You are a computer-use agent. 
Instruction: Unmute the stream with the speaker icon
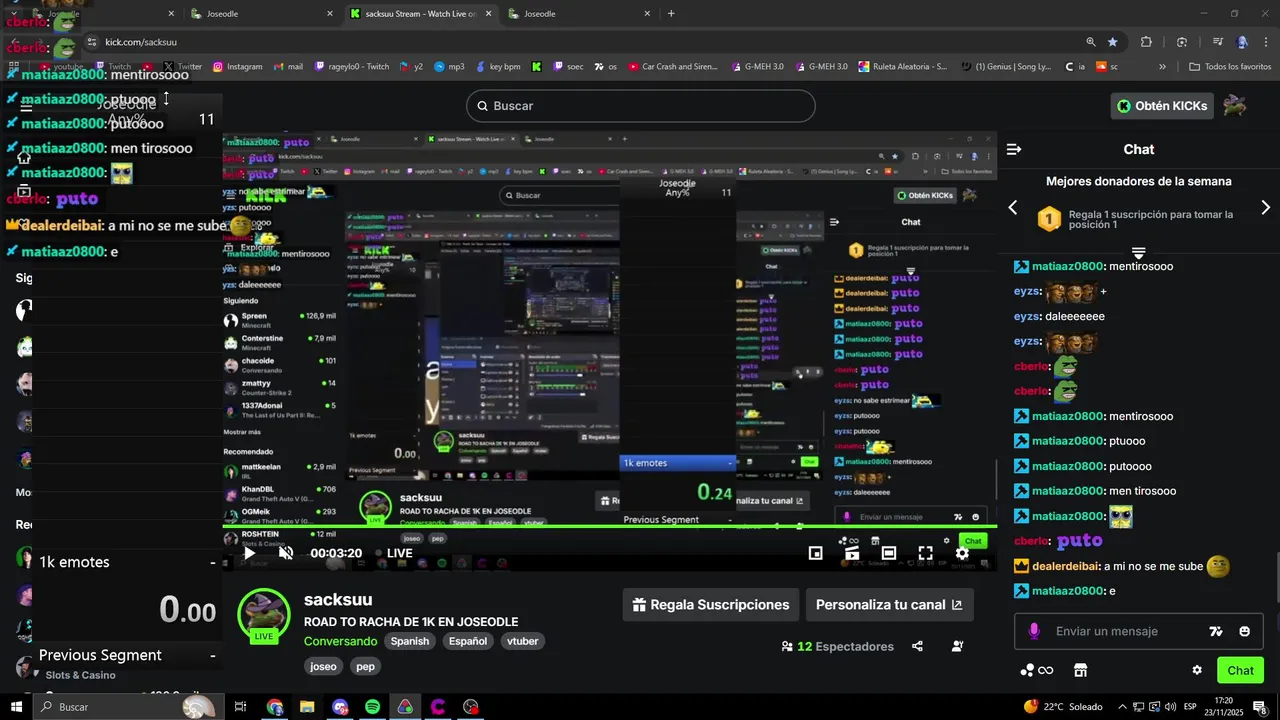point(286,553)
